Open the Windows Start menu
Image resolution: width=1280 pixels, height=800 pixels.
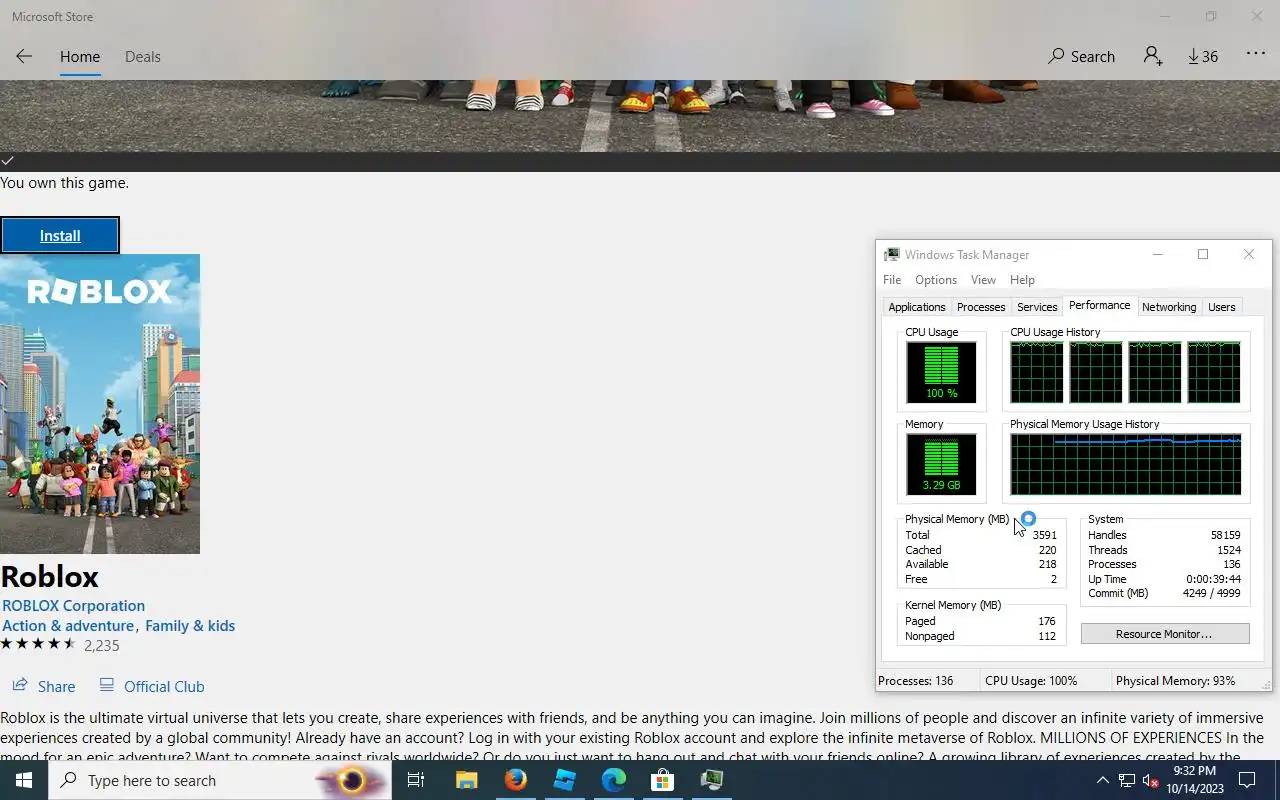click(x=24, y=780)
